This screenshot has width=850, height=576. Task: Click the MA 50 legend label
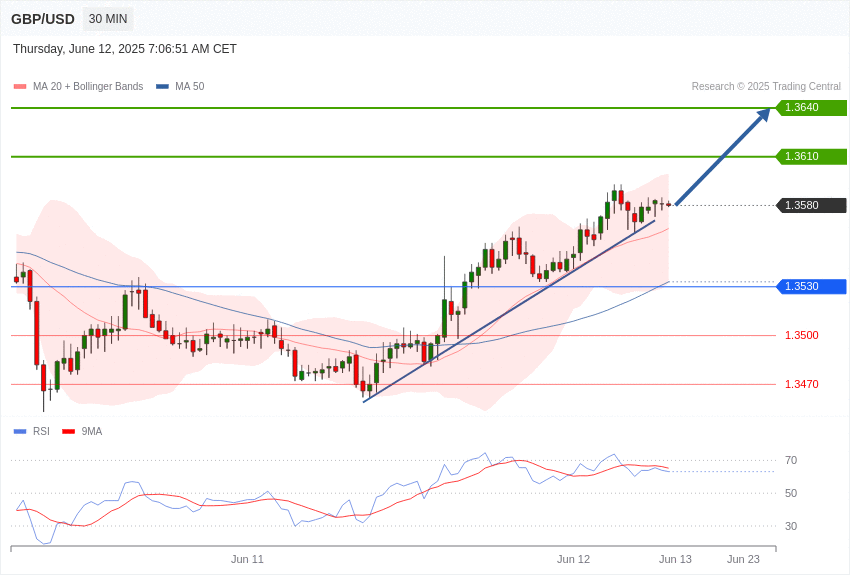click(x=190, y=87)
